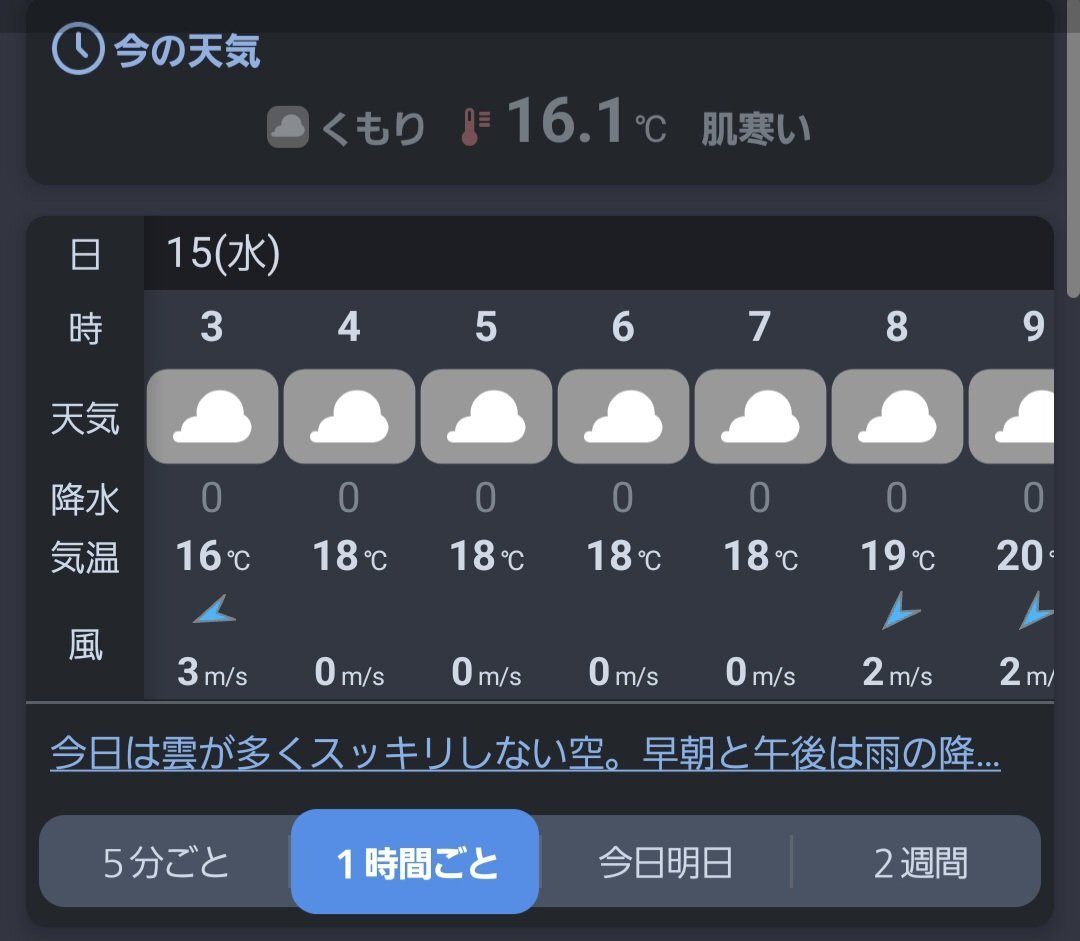
Task: Tap the 19℃ temperature at hour 8
Action: click(x=897, y=557)
